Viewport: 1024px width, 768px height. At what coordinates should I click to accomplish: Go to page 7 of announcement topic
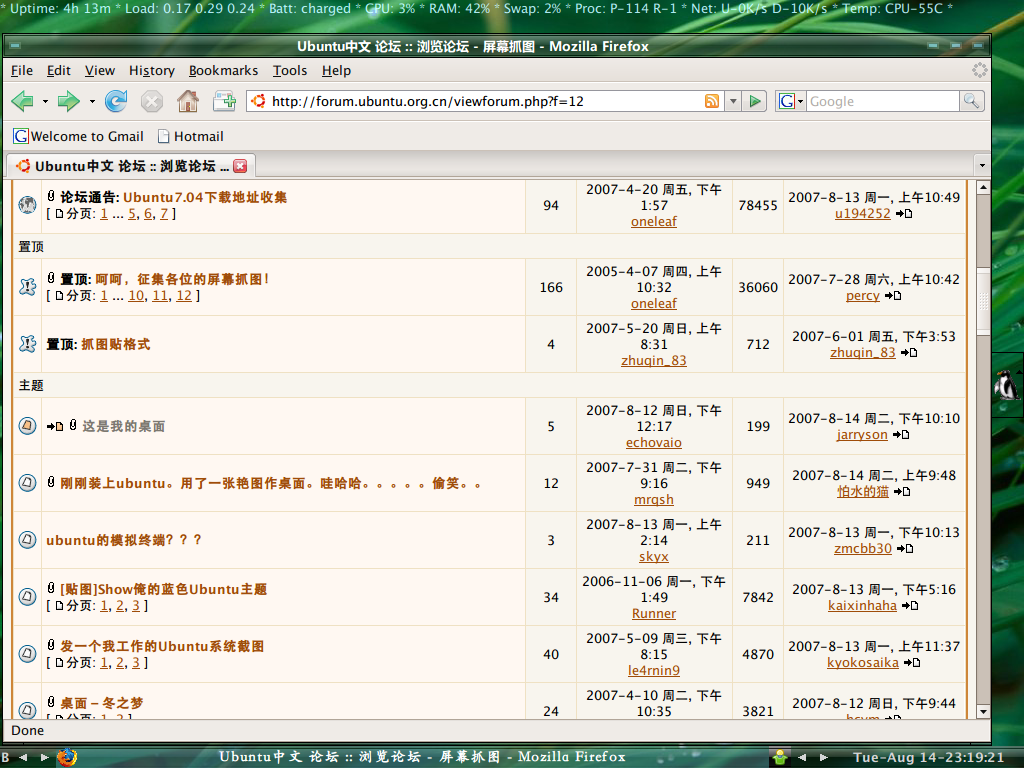pyautogui.click(x=164, y=214)
